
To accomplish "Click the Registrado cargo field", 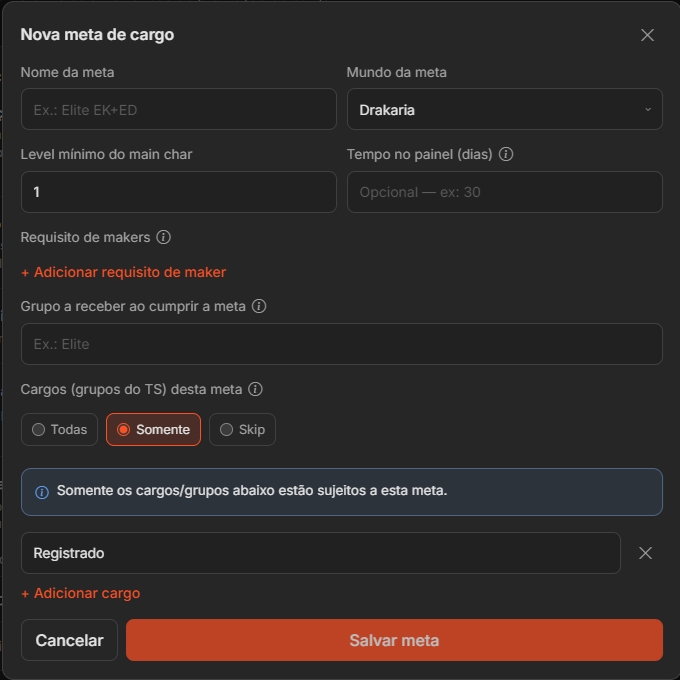I will [x=321, y=553].
